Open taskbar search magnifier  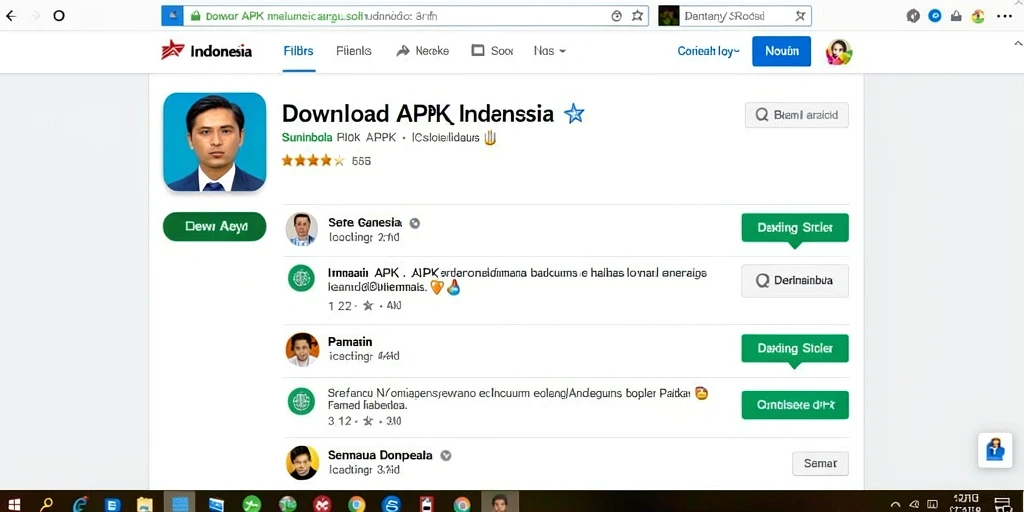click(46, 504)
